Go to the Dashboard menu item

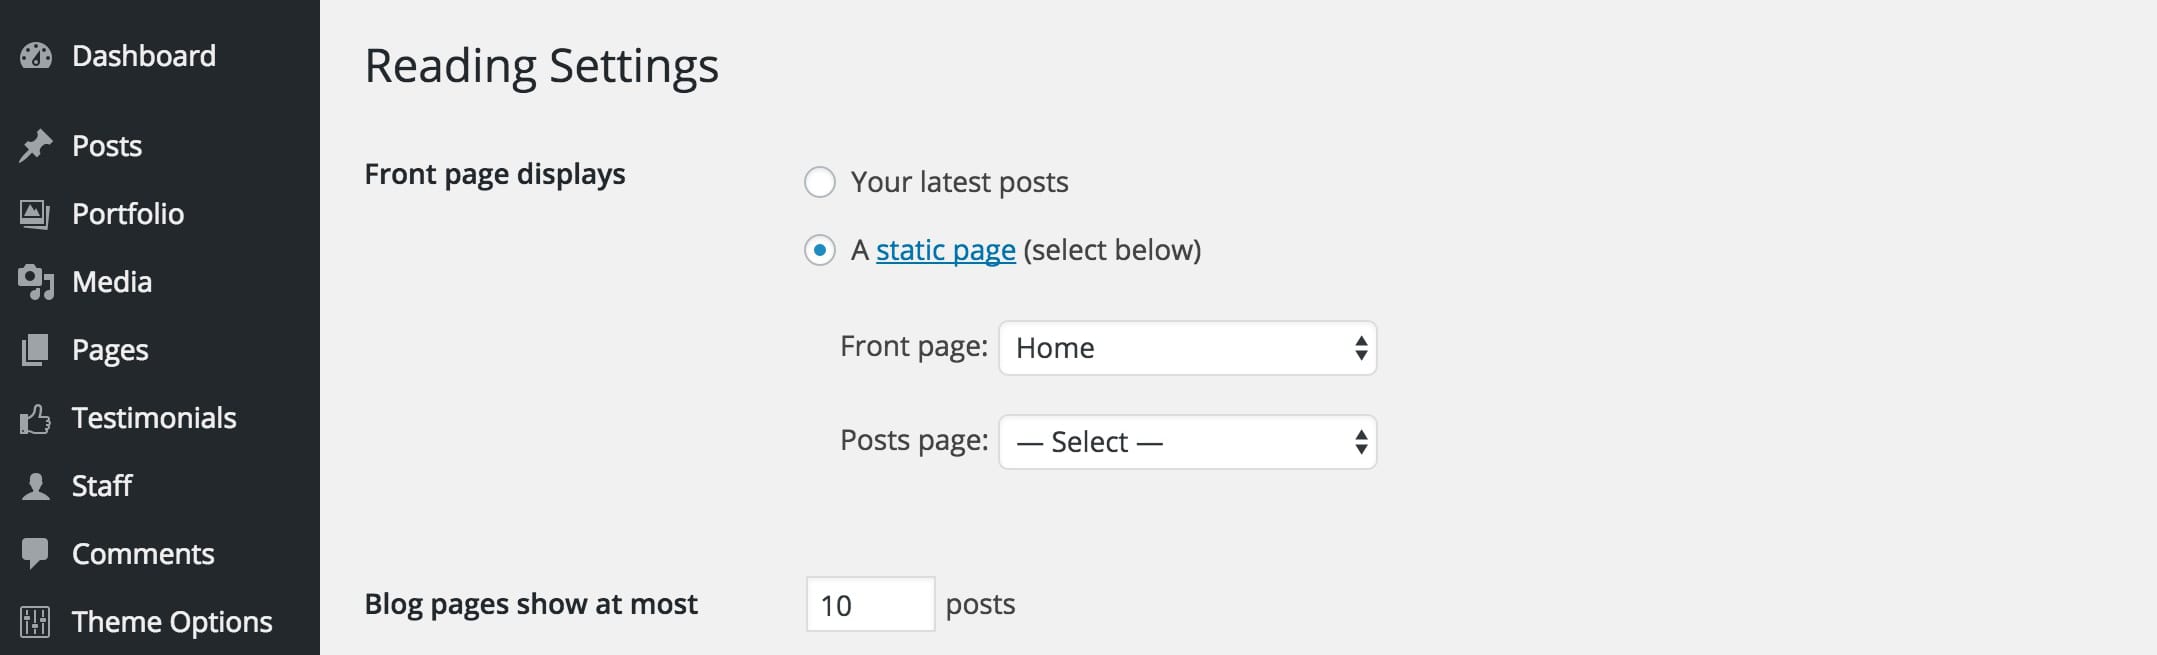coord(143,56)
